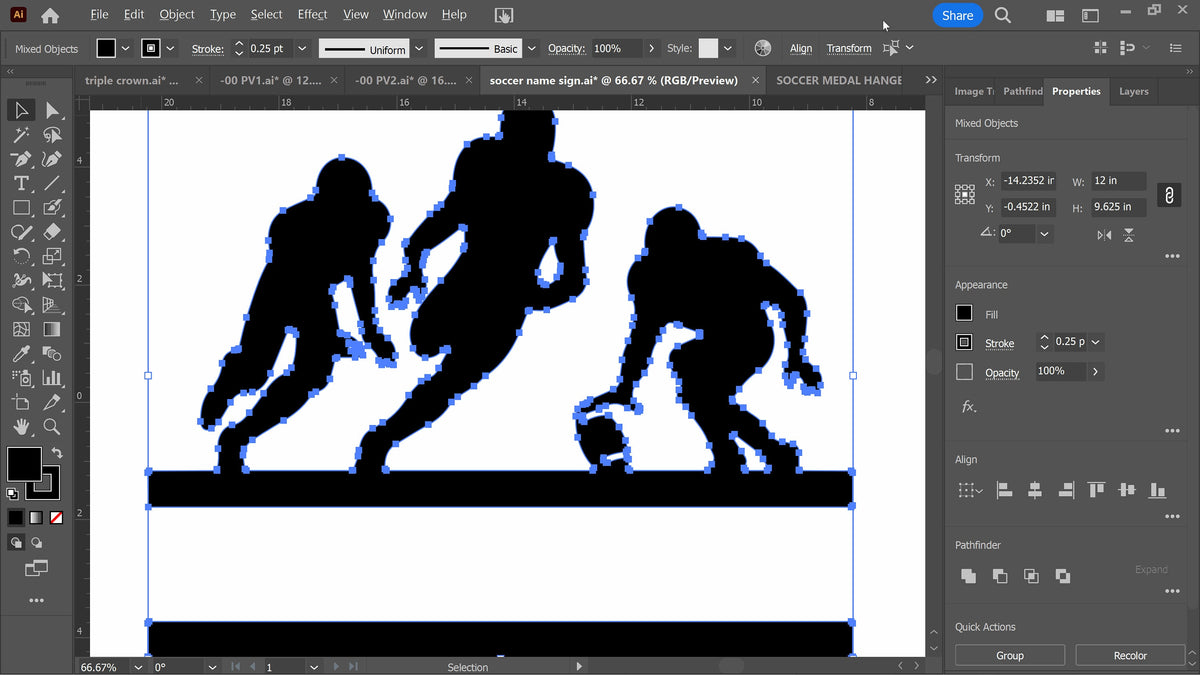Viewport: 1200px width, 675px height.
Task: Select the Zoom tool in toolbox
Action: [53, 427]
